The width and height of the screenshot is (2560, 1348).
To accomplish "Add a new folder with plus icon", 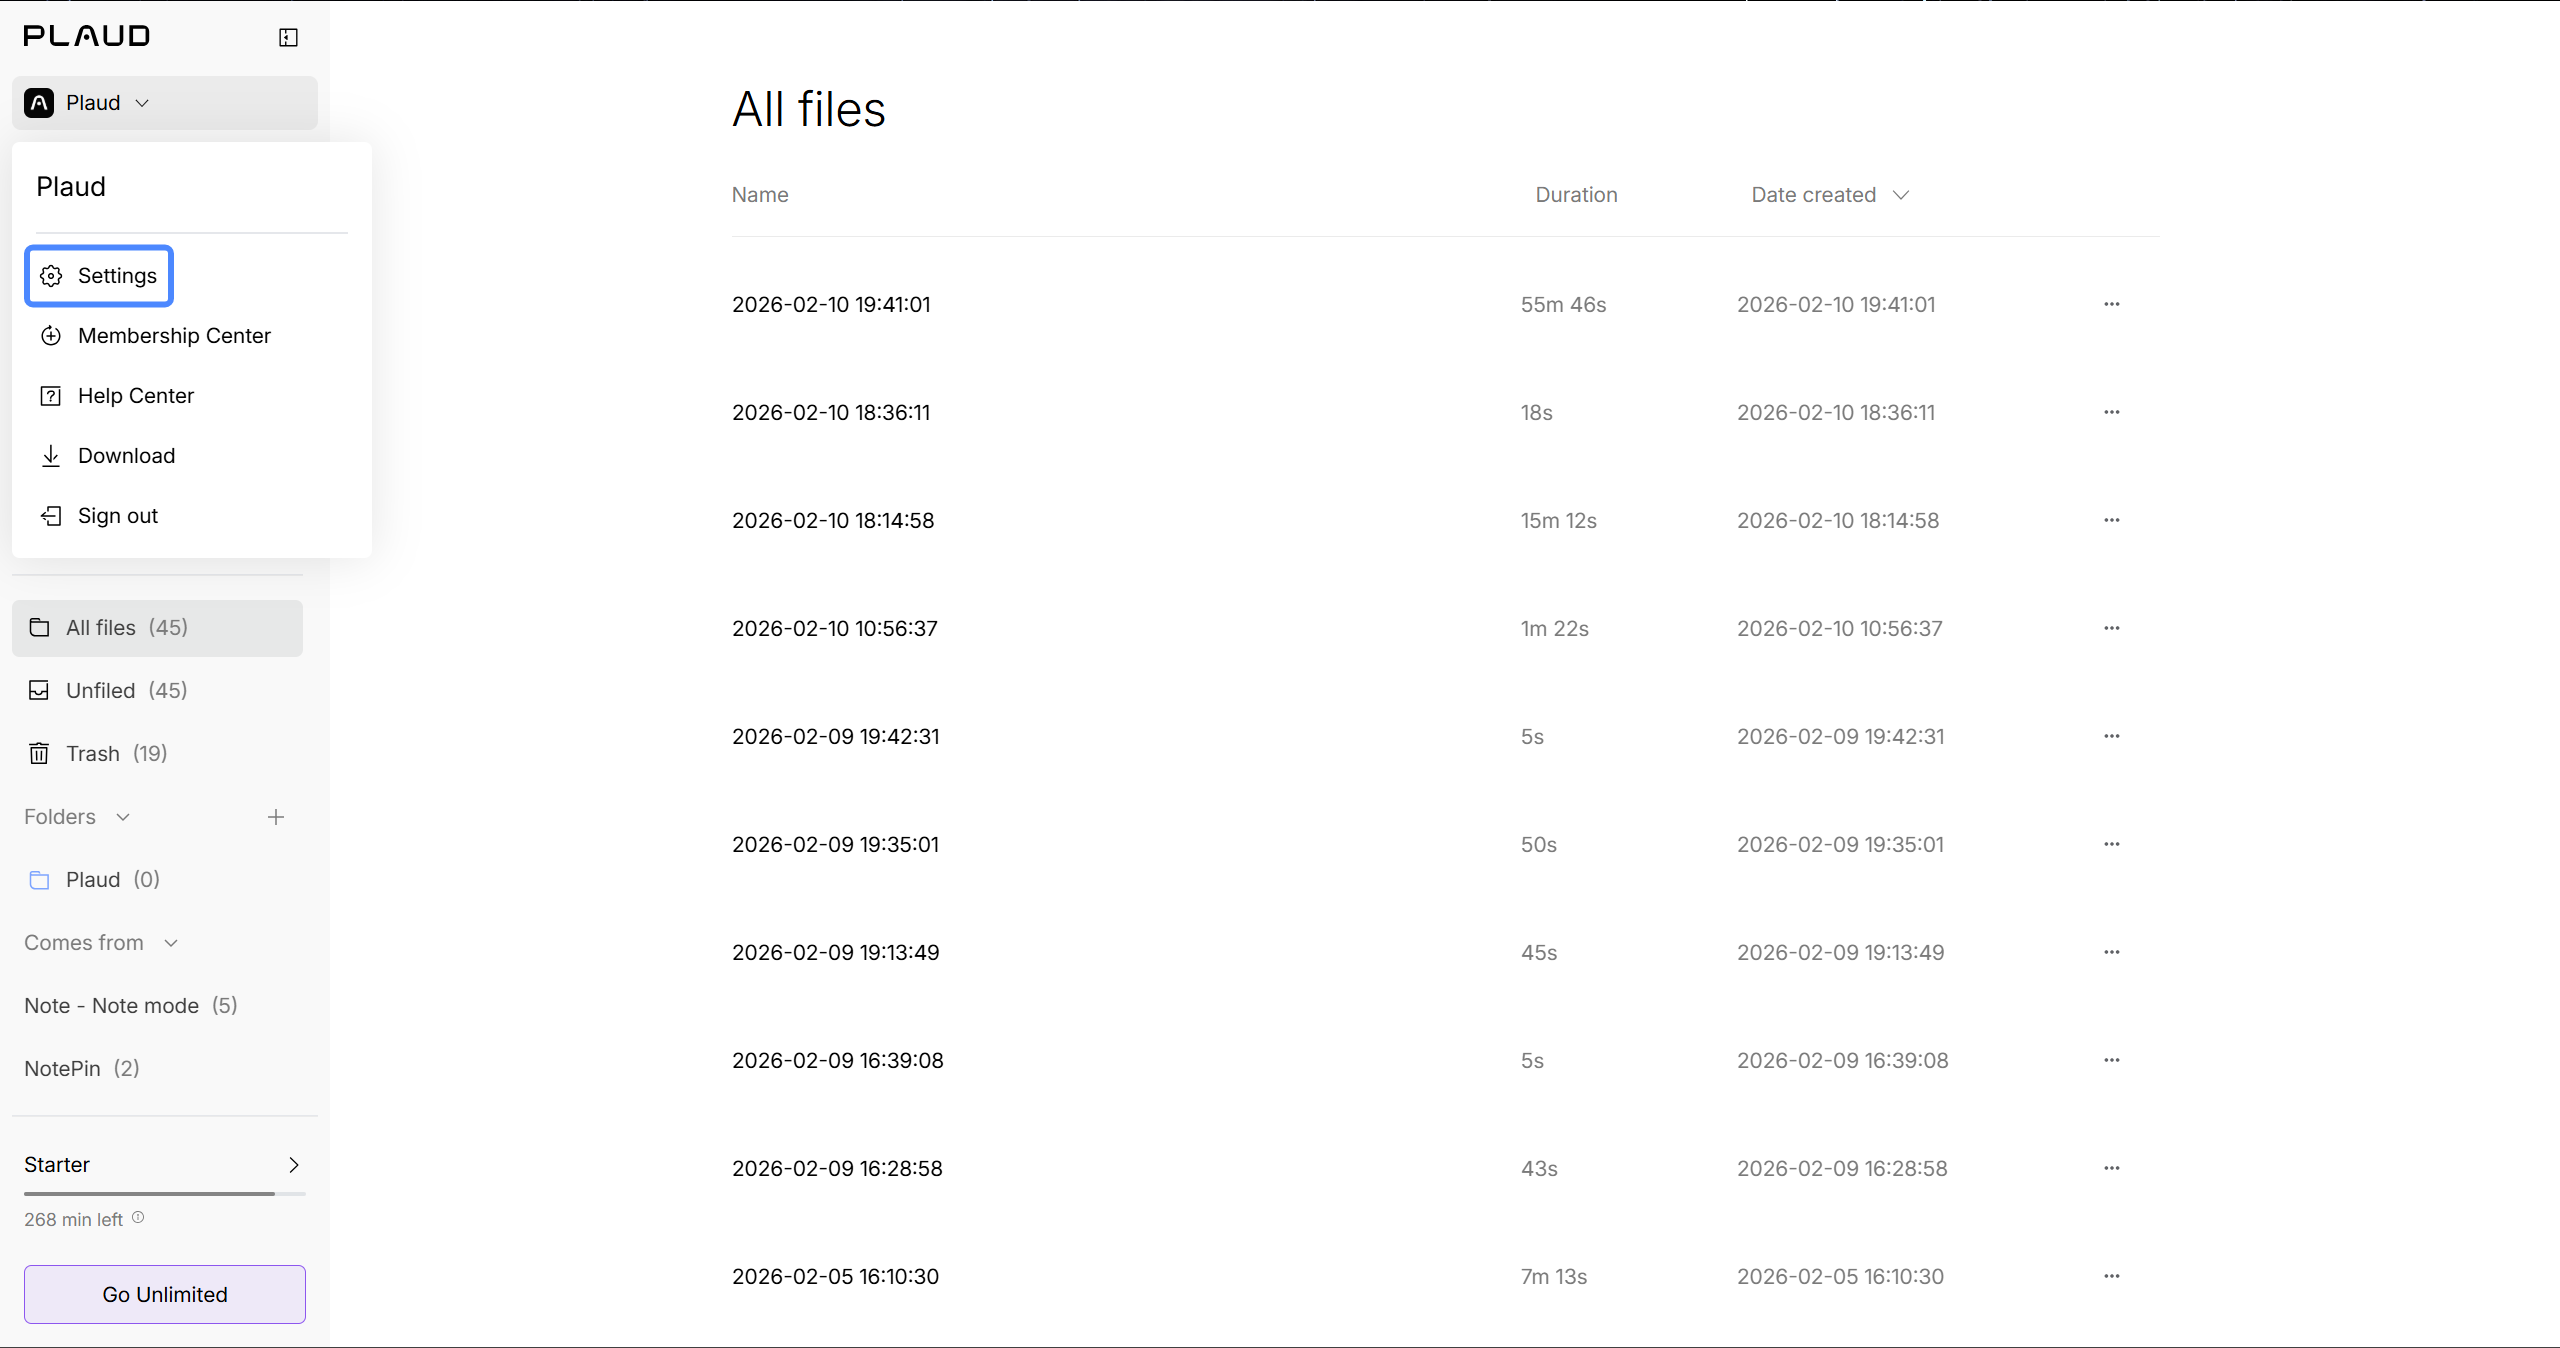I will (276, 817).
